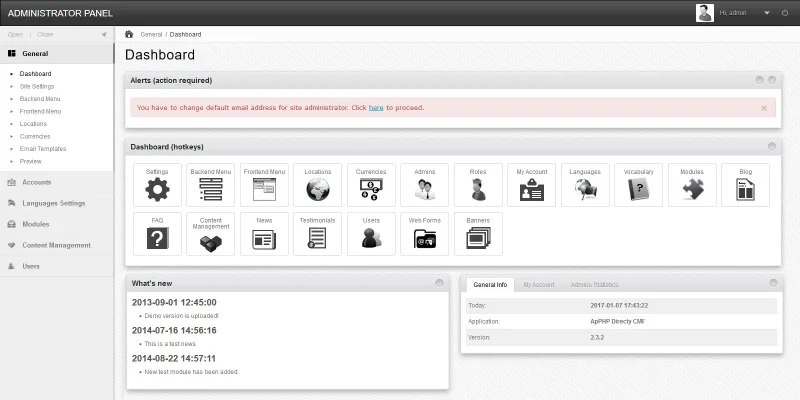Open the Hi, admin dropdown arrow
The height and width of the screenshot is (400, 800).
point(766,13)
